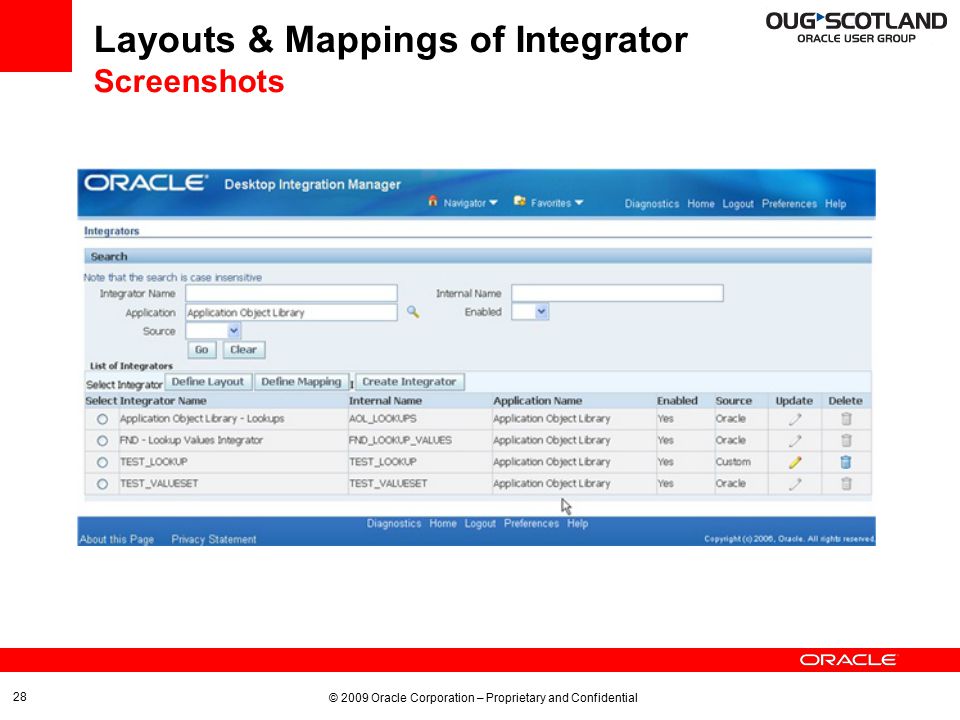Click the red Screenshots subtitle
The image size is (960, 720).
click(189, 81)
